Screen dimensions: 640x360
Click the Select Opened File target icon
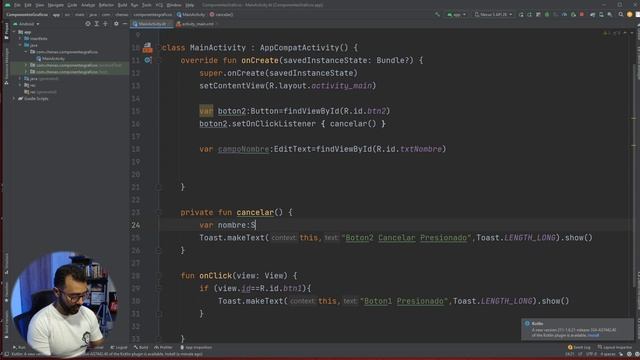(x=88, y=24)
